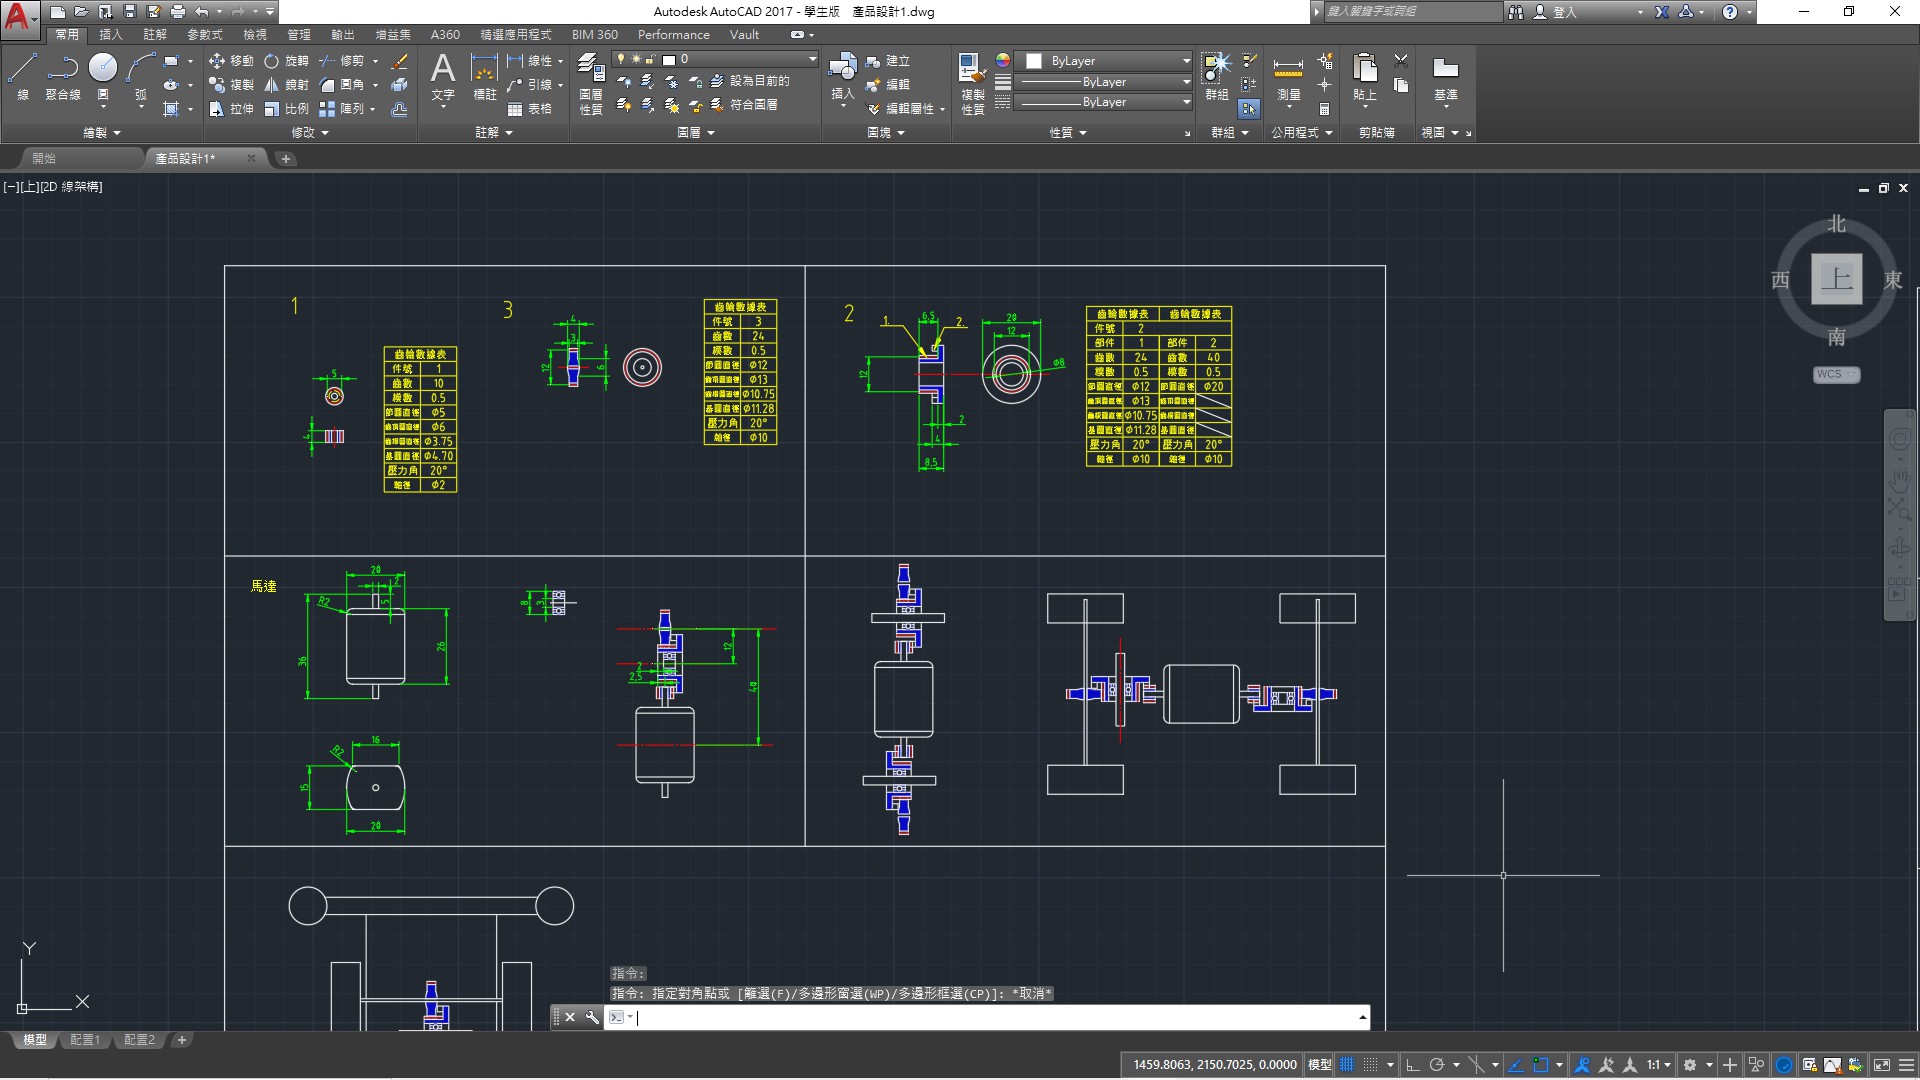Switch to the 插入 ribbon tab
The height and width of the screenshot is (1080, 1920).
[x=111, y=34]
